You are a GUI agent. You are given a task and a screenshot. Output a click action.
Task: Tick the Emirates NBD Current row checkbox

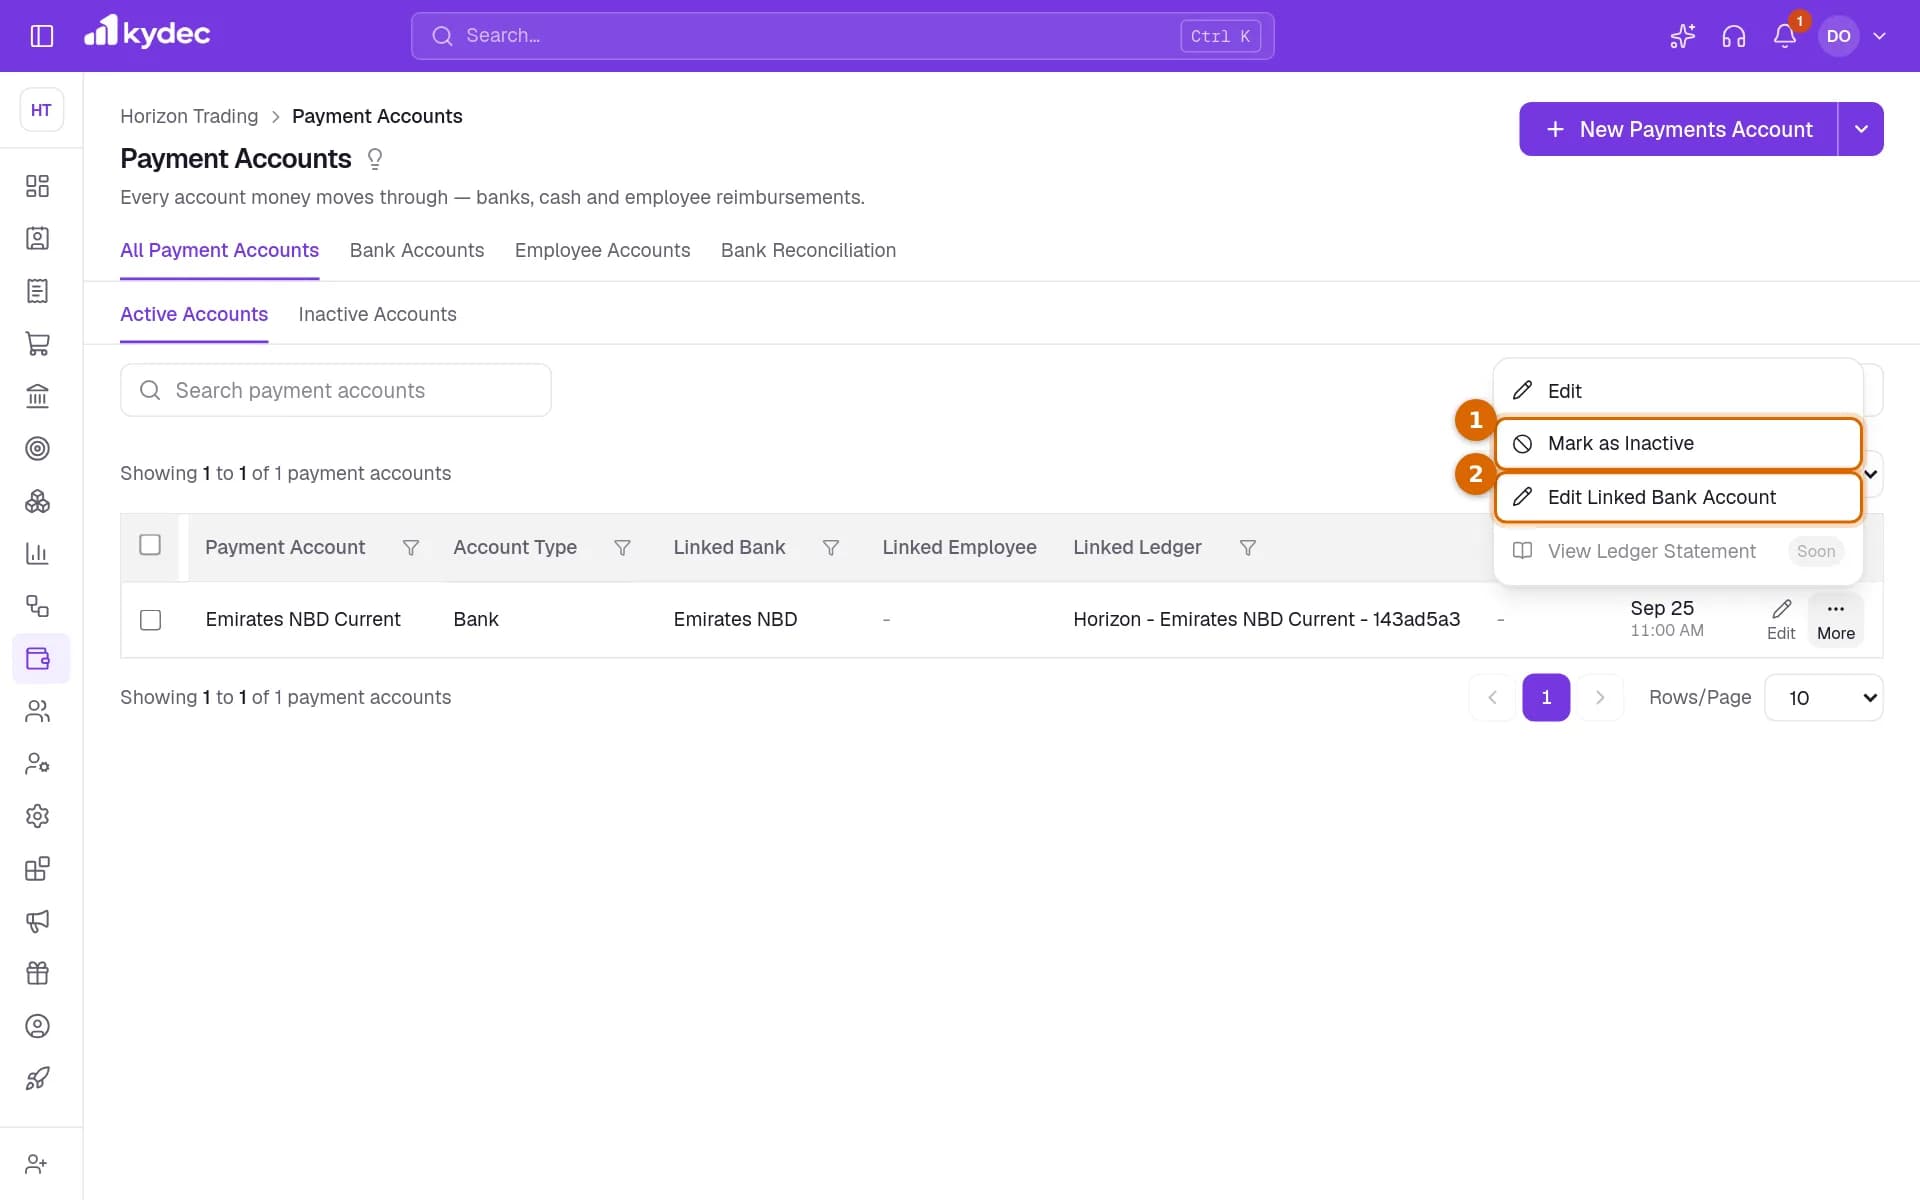click(150, 620)
